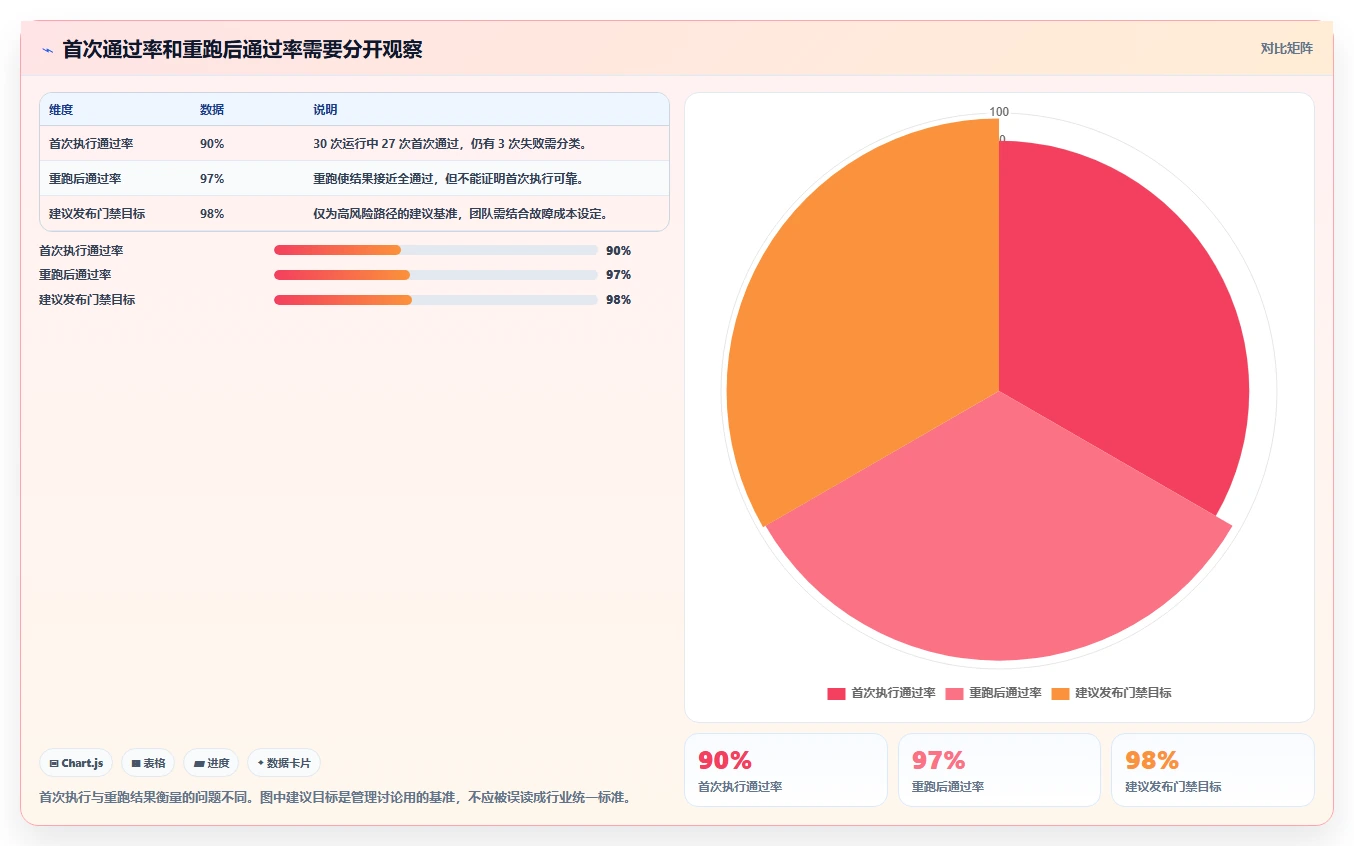Image resolution: width=1354 pixels, height=846 pixels.
Task: Toggle 建议发布门禁目标 legend item in chart
Action: (1111, 693)
